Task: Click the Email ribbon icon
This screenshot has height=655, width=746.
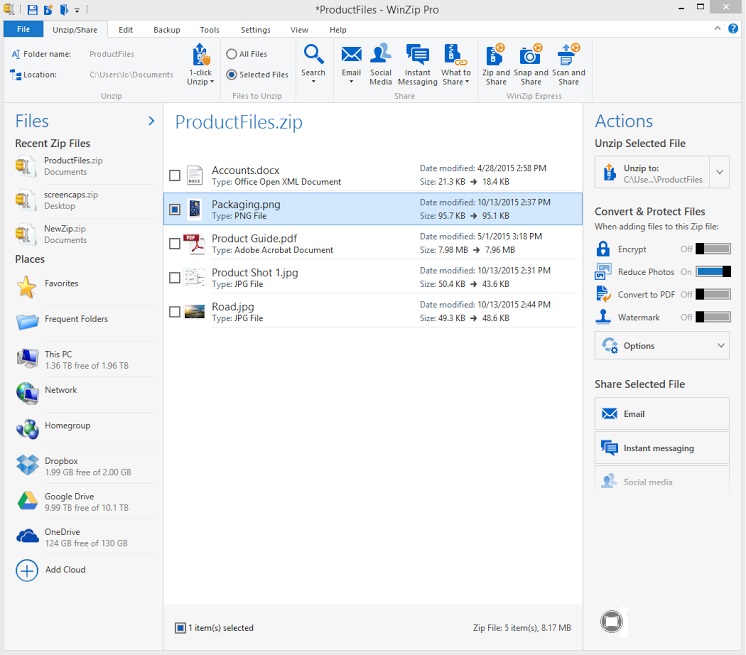Action: coord(352,54)
